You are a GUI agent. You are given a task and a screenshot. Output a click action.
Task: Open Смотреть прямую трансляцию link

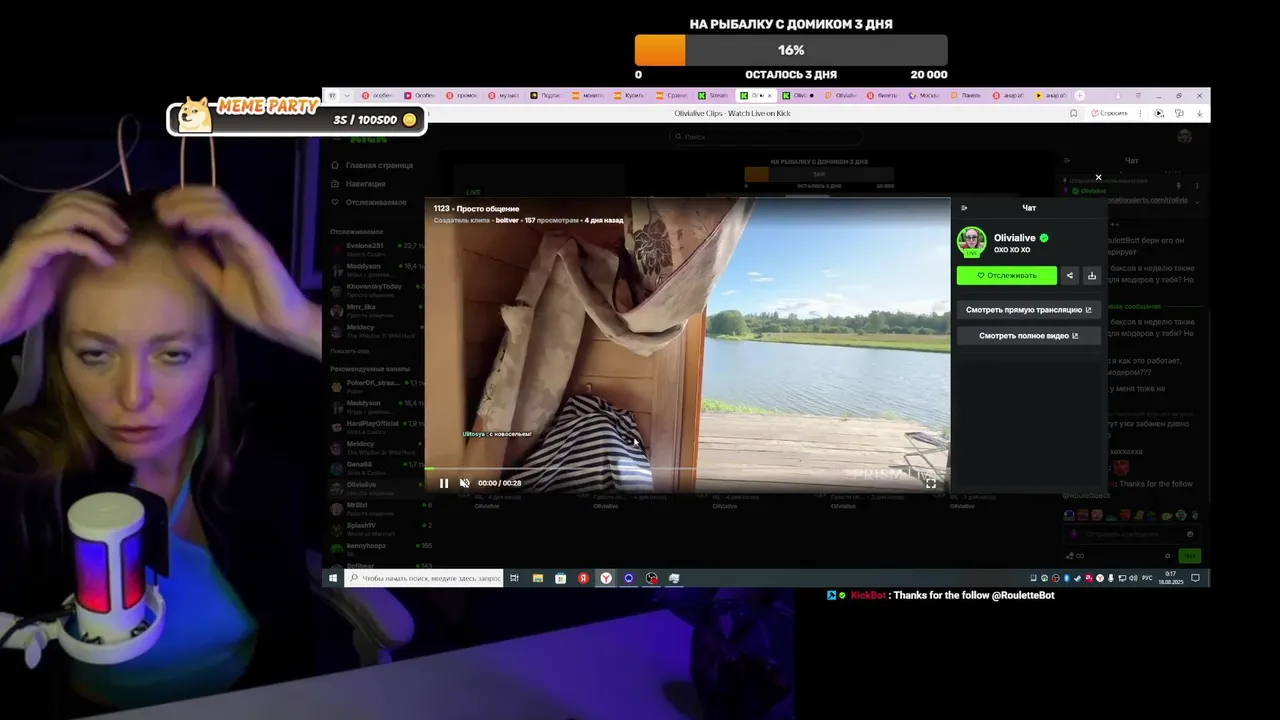coord(1029,310)
